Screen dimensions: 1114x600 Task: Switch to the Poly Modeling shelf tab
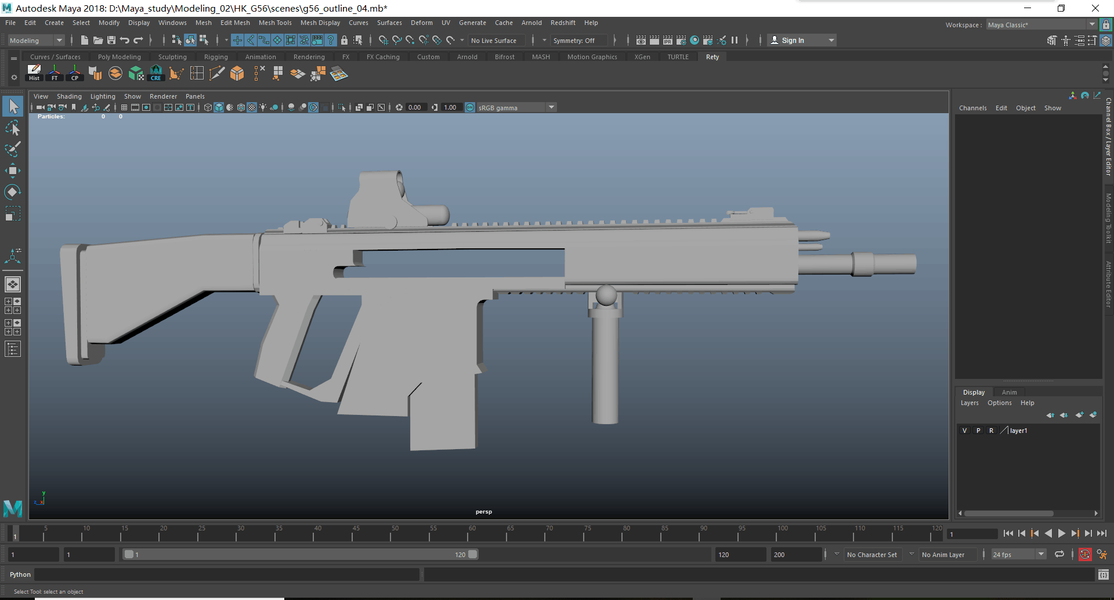pyautogui.click(x=119, y=57)
